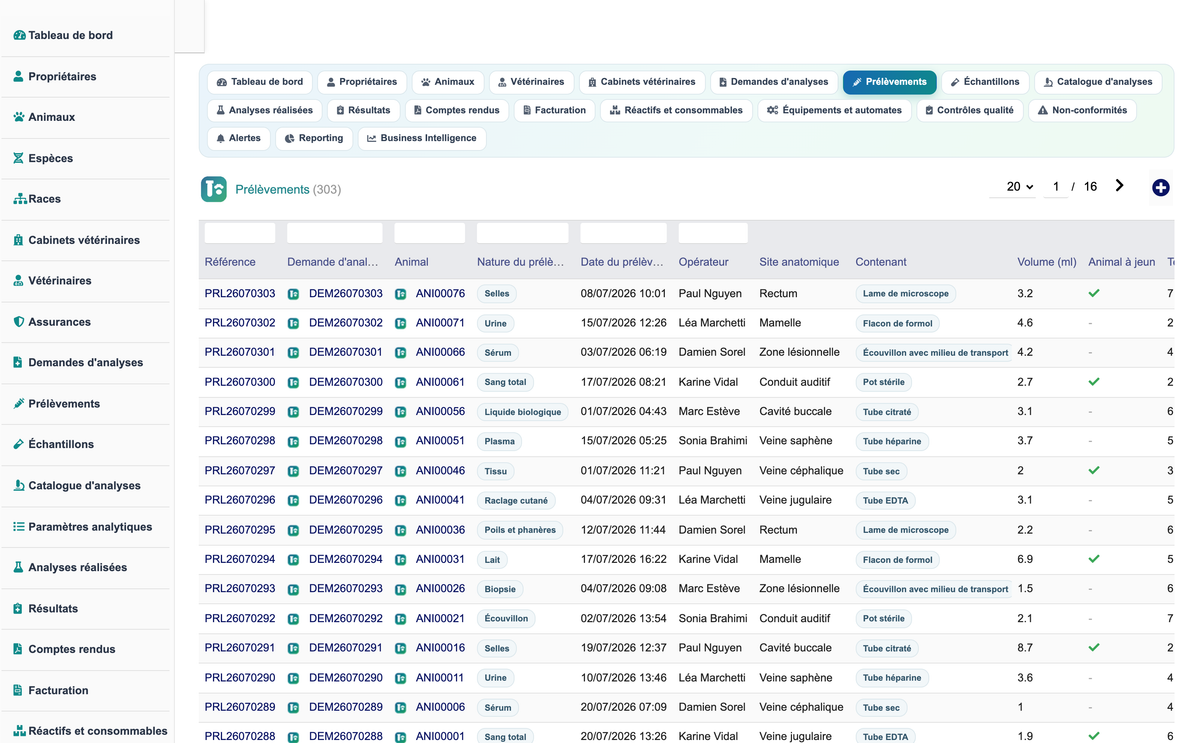
Task: Click the Tube EDTA tag in PRL26070296 row
Action: point(886,500)
